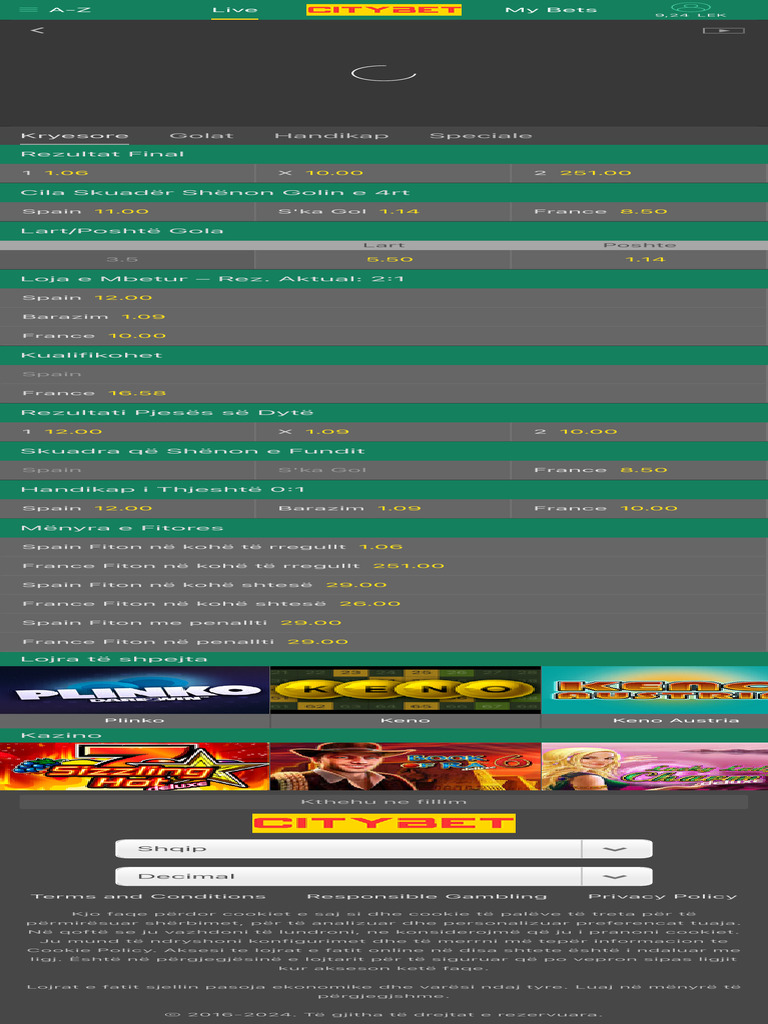Launch Sizzling Hot deluxe slot
Image resolution: width=768 pixels, height=1024 pixels.
pos(135,766)
